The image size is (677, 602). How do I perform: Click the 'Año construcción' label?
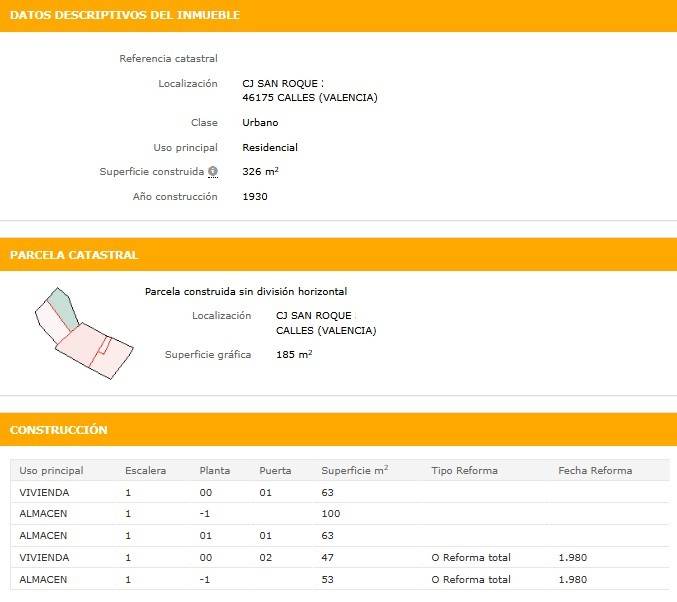coord(175,196)
